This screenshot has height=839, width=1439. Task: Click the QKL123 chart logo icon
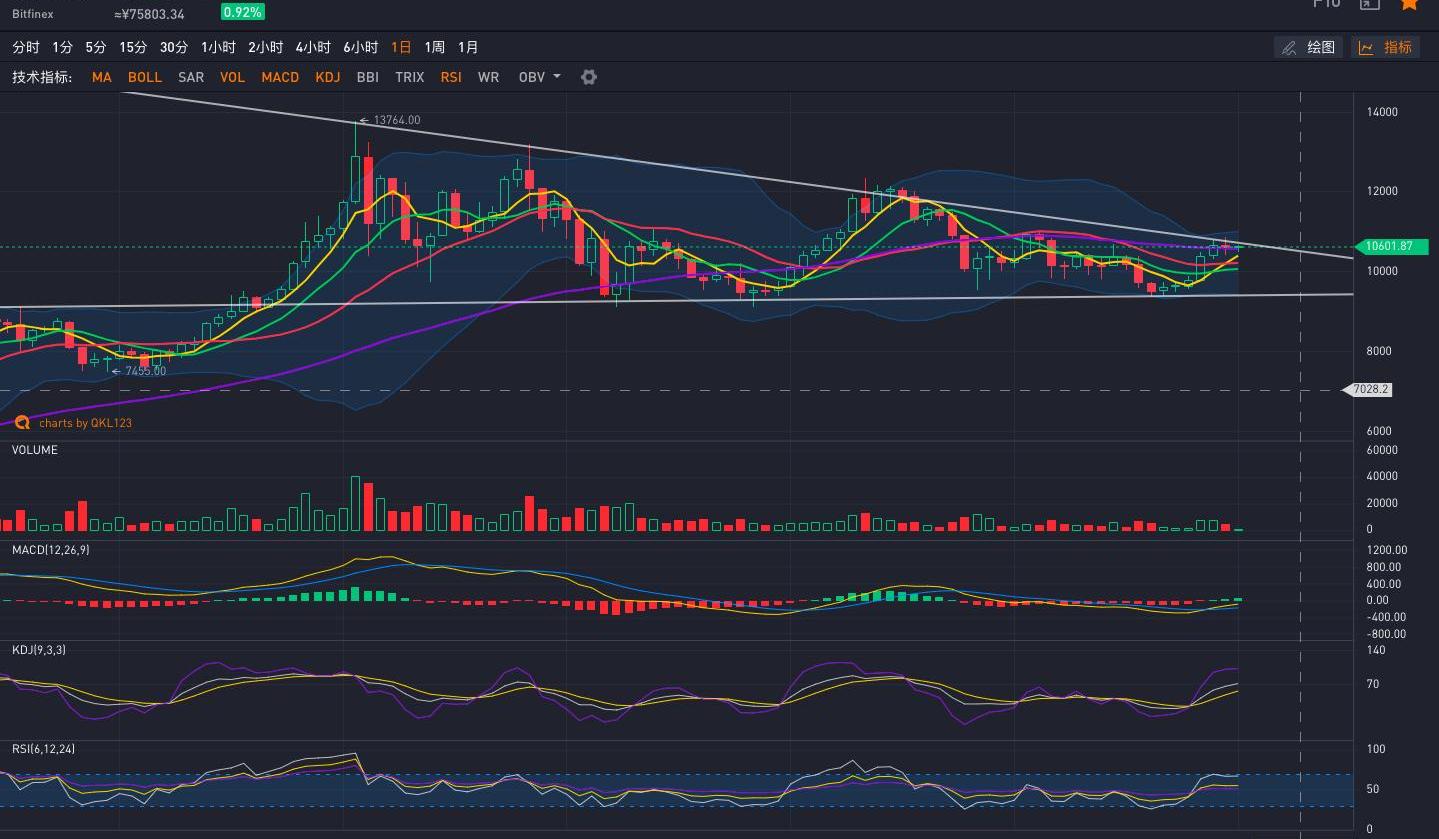pos(22,423)
